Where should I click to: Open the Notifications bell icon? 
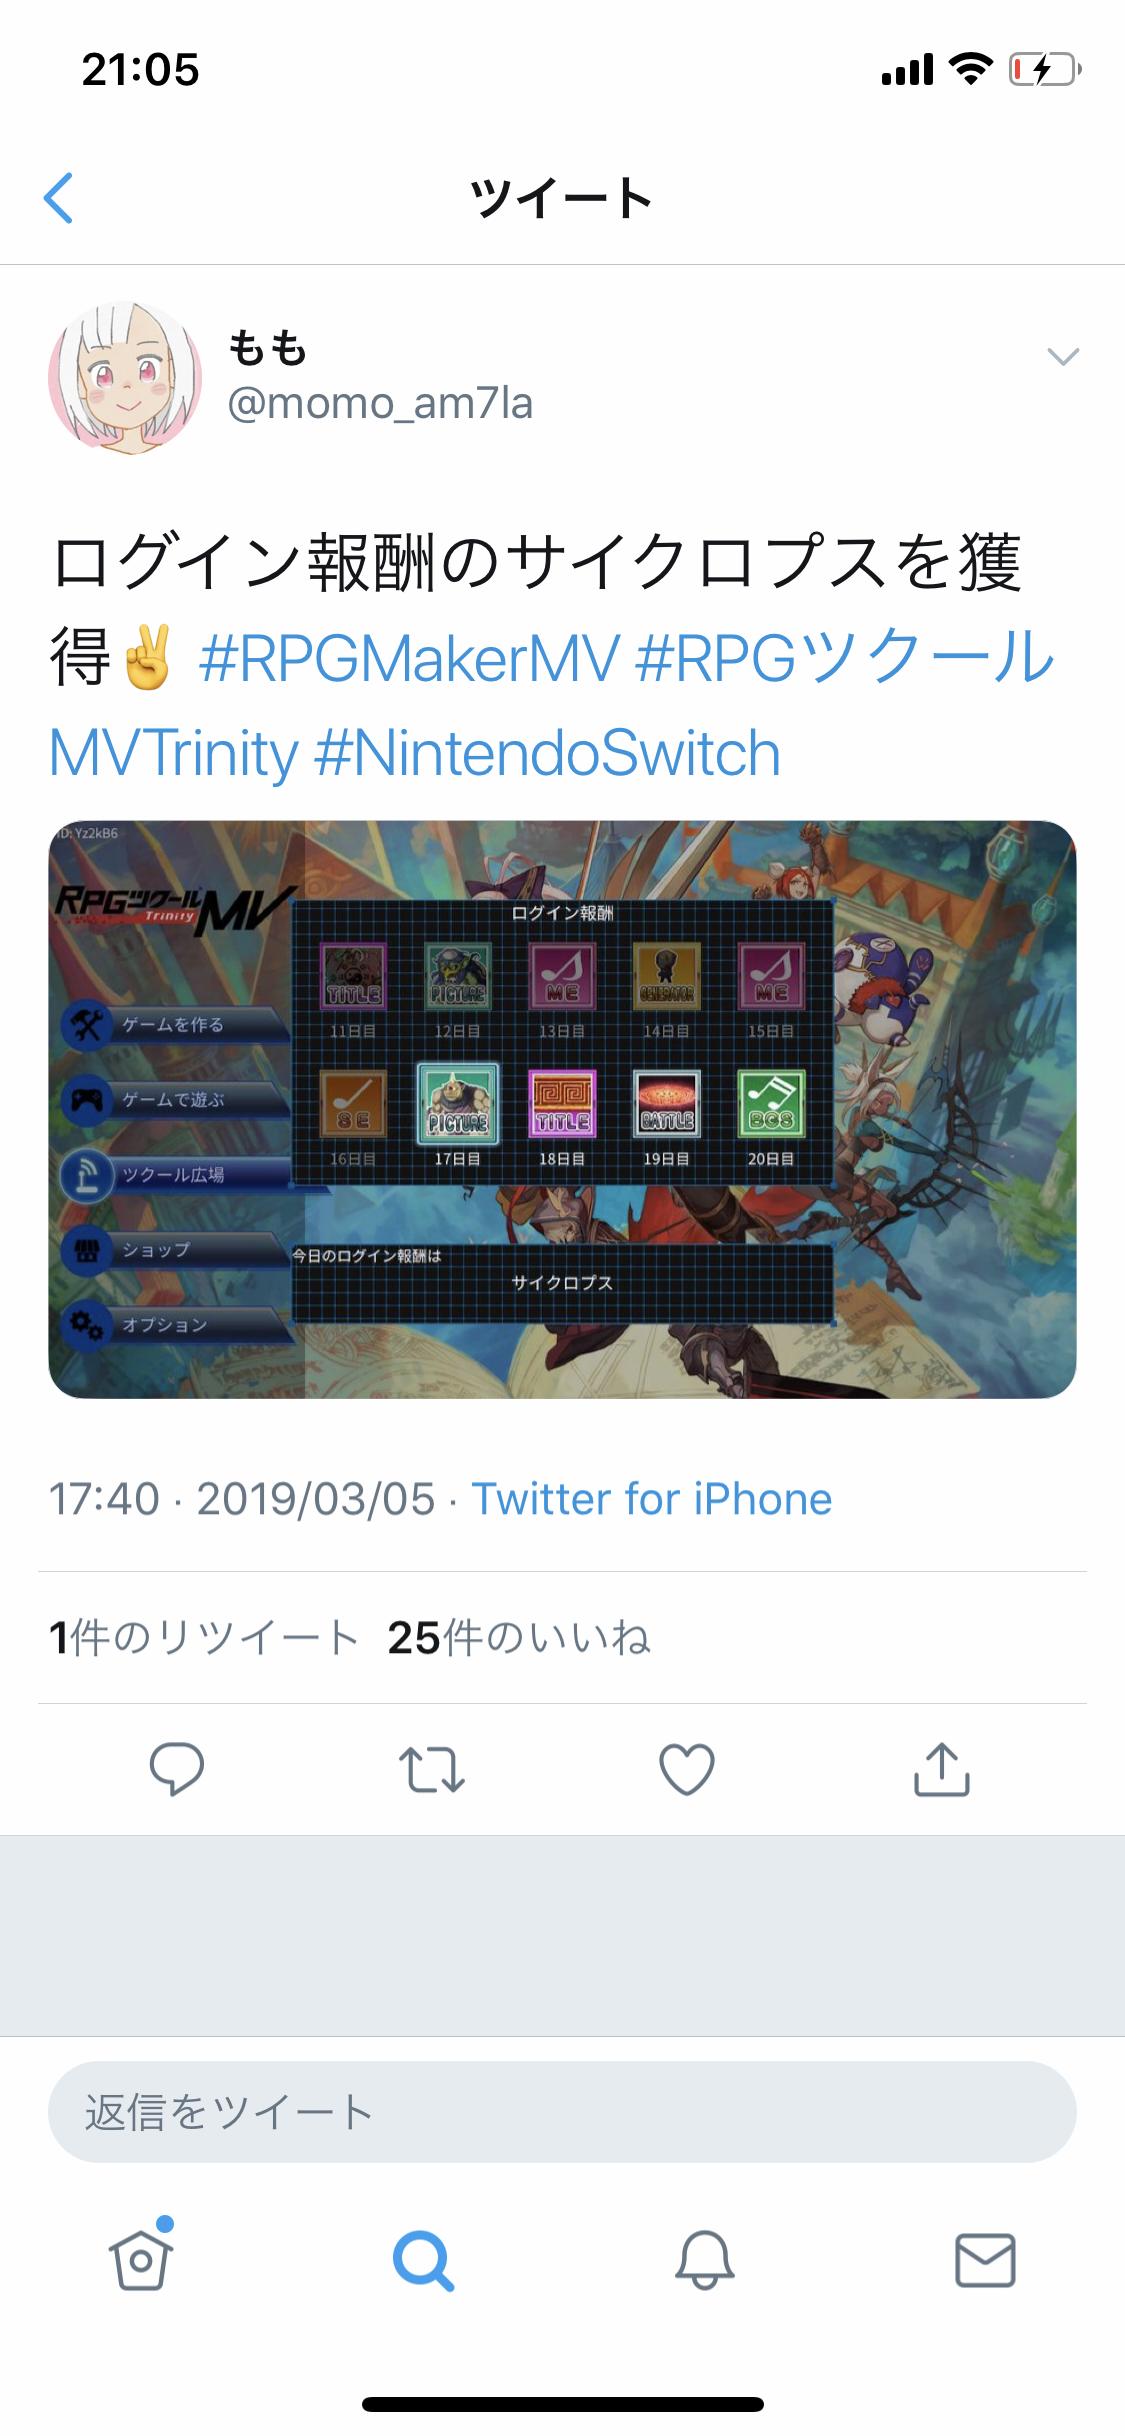(x=705, y=2260)
